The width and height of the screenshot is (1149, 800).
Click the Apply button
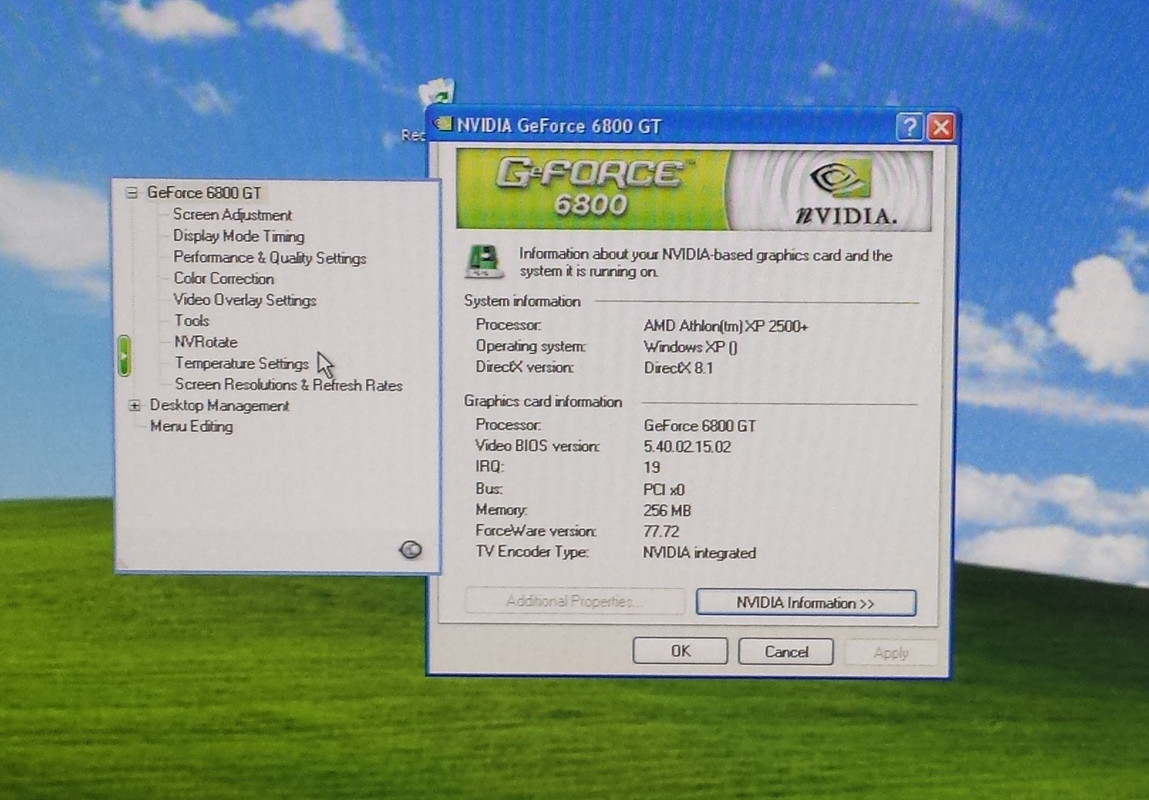(x=890, y=652)
